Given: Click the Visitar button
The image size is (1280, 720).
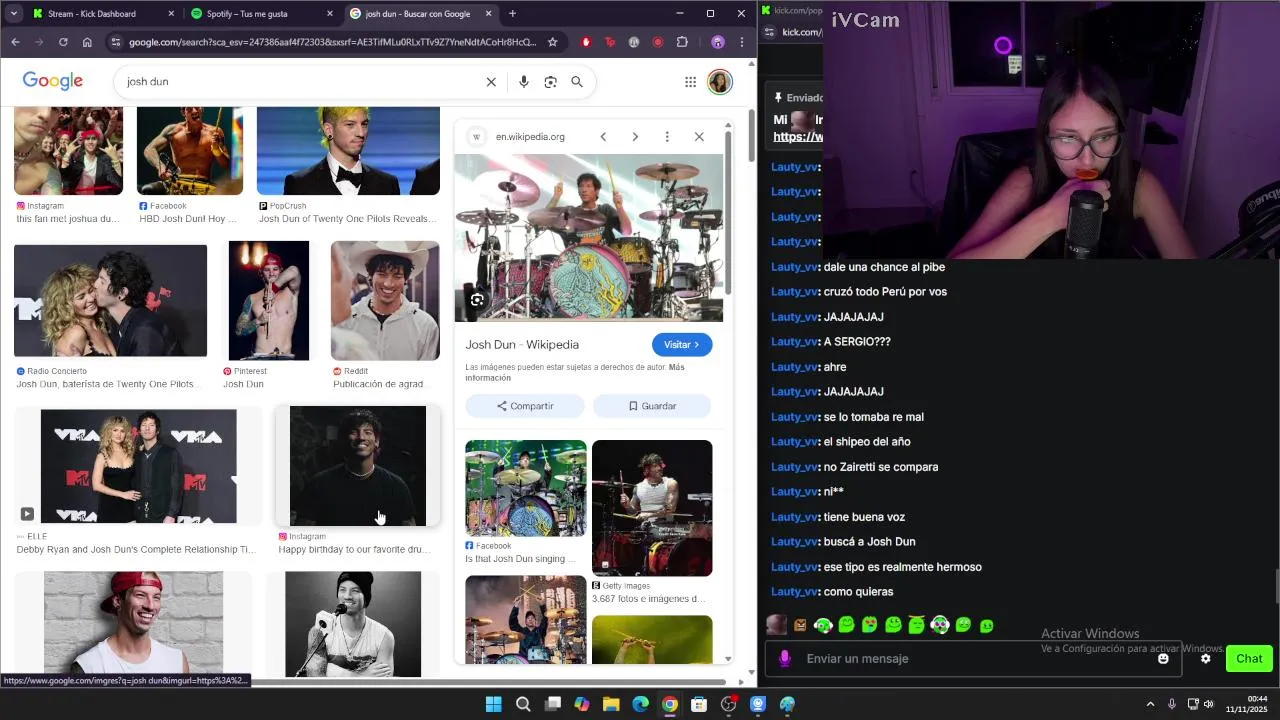Looking at the screenshot, I should pos(682,345).
